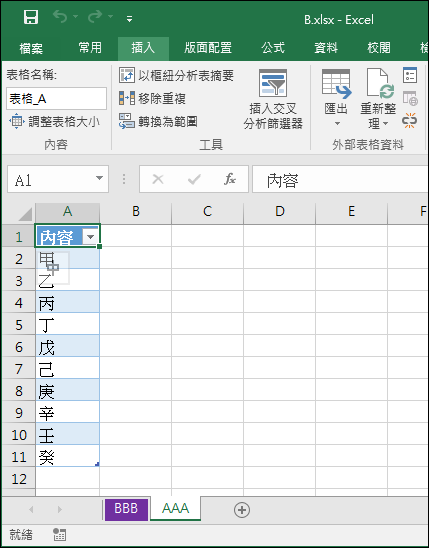Switch to the BBB sheet tab
Viewport: 429px width, 548px height.
pyautogui.click(x=126, y=509)
